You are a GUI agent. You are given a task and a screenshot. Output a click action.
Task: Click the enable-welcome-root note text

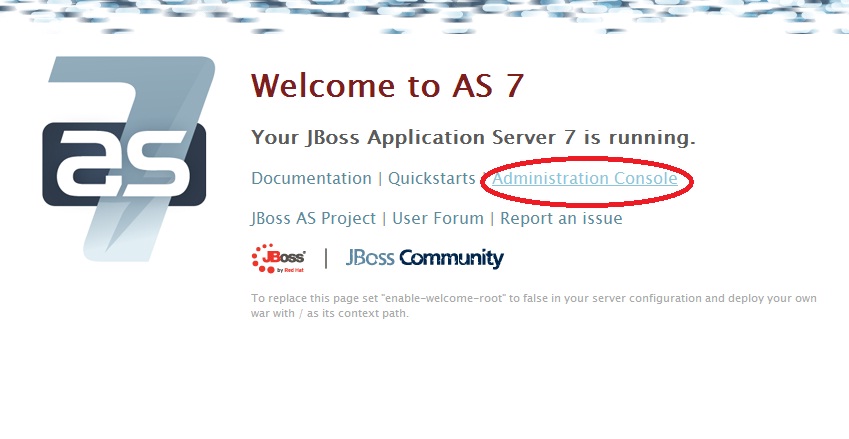534,306
